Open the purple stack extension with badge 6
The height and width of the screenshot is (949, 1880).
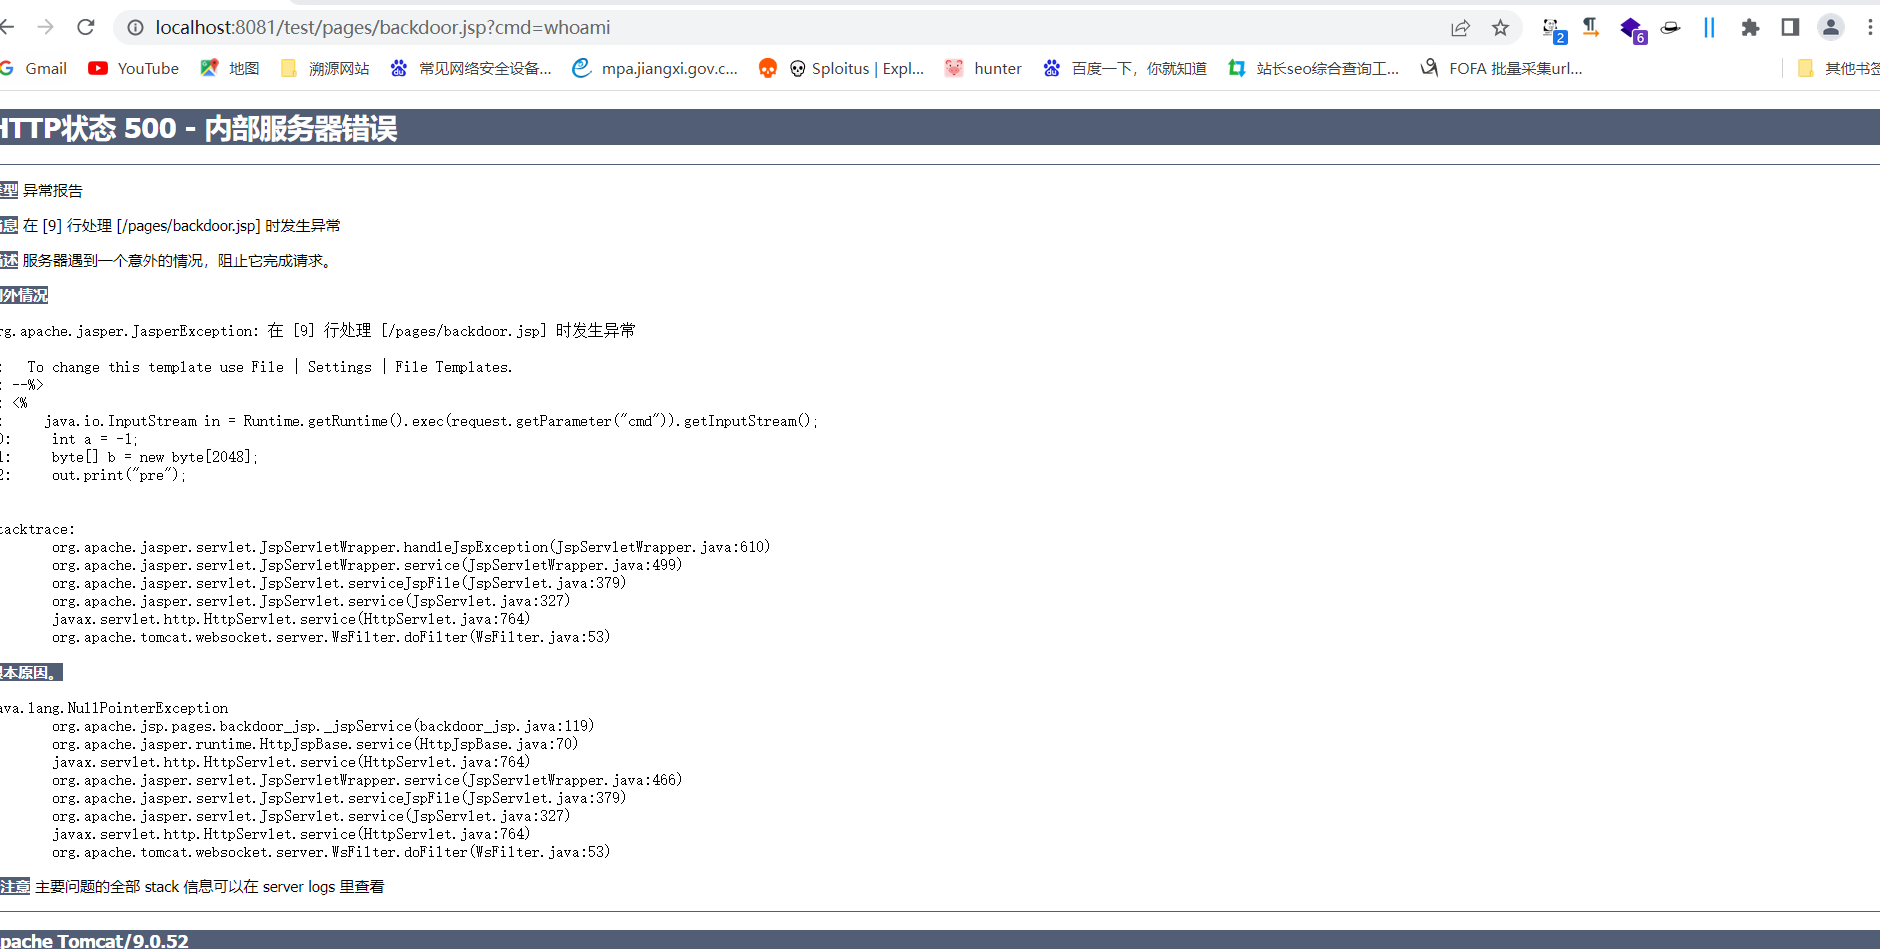coord(1632,29)
